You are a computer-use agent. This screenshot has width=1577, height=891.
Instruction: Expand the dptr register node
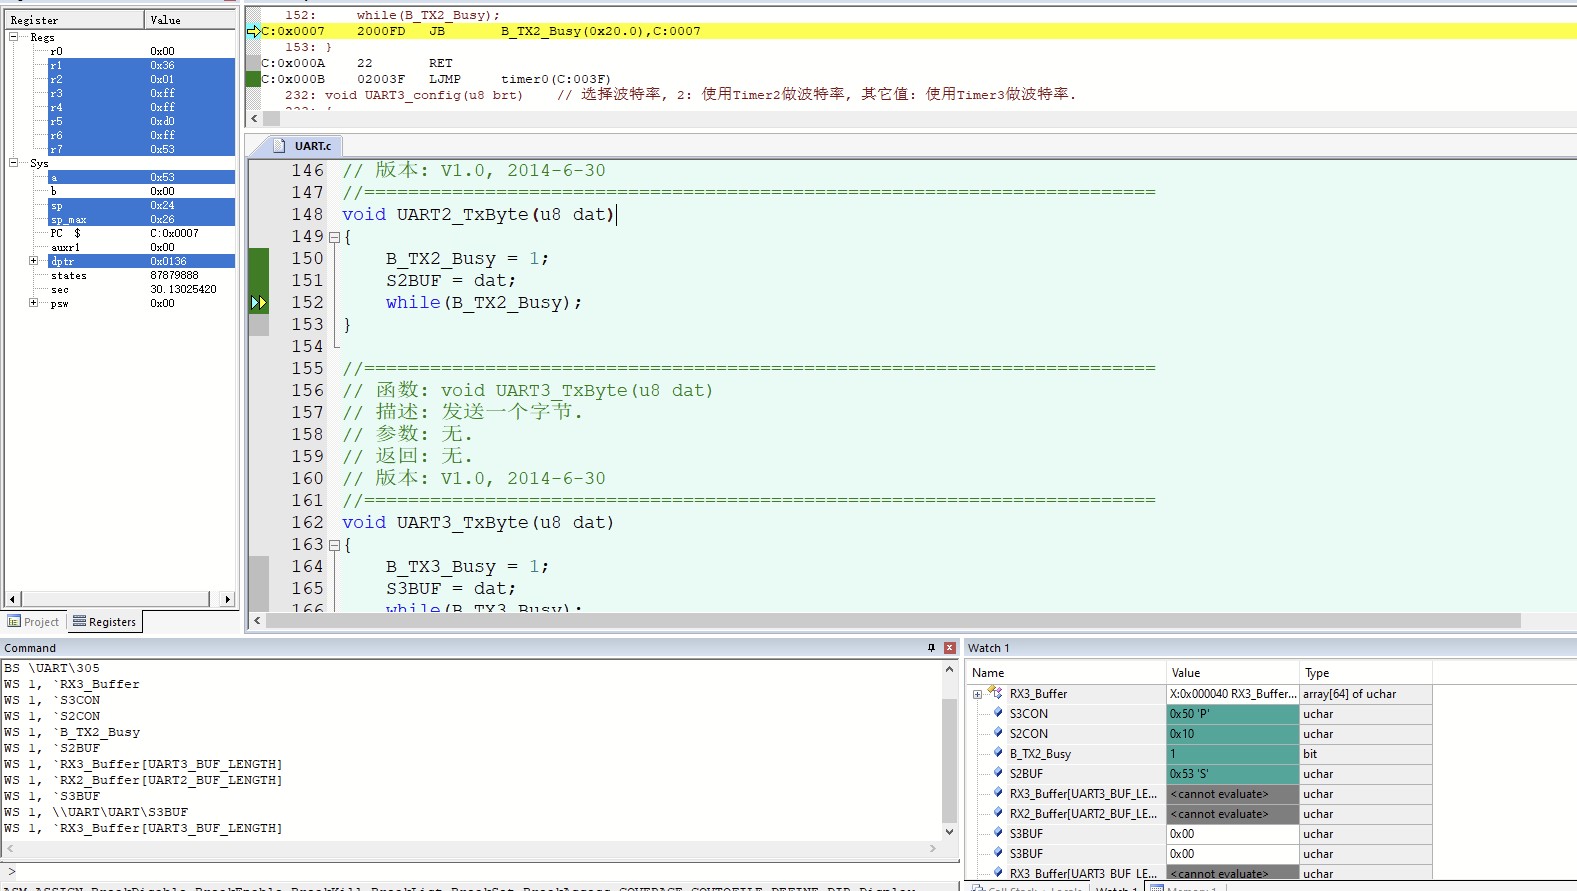pos(33,261)
